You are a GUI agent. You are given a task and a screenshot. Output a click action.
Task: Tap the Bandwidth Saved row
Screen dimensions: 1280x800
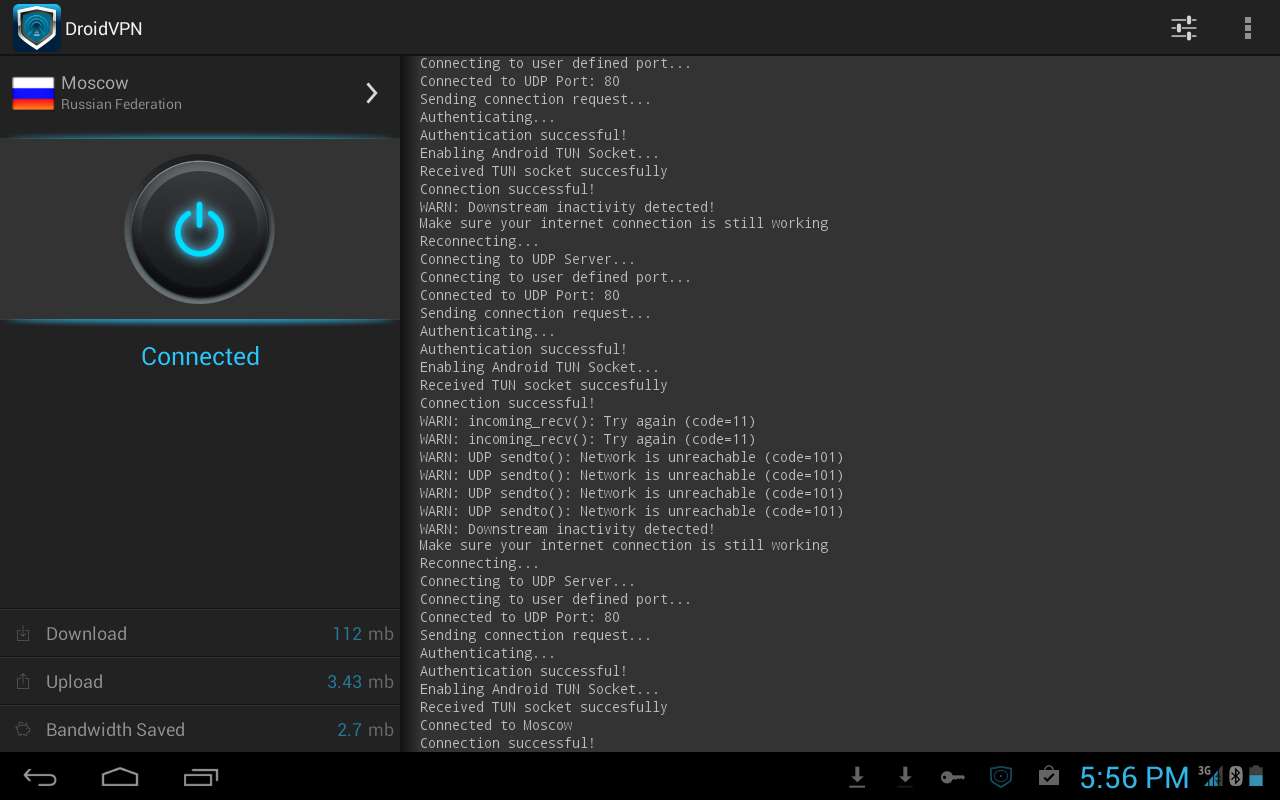(200, 730)
